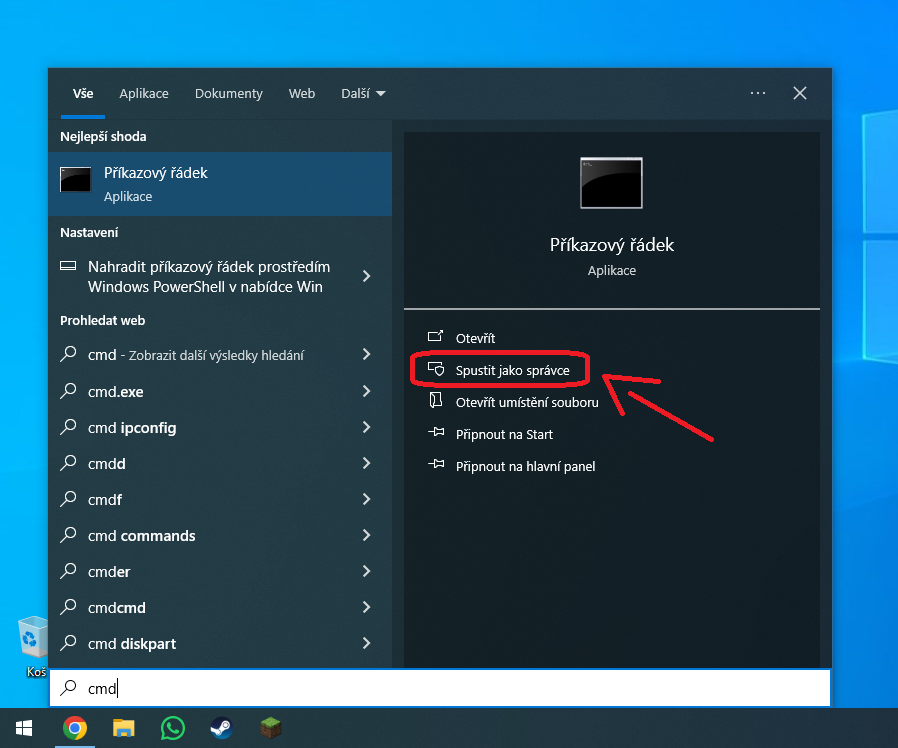The image size is (898, 748).
Task: Open the WhatsApp taskbar icon
Action: pyautogui.click(x=173, y=727)
